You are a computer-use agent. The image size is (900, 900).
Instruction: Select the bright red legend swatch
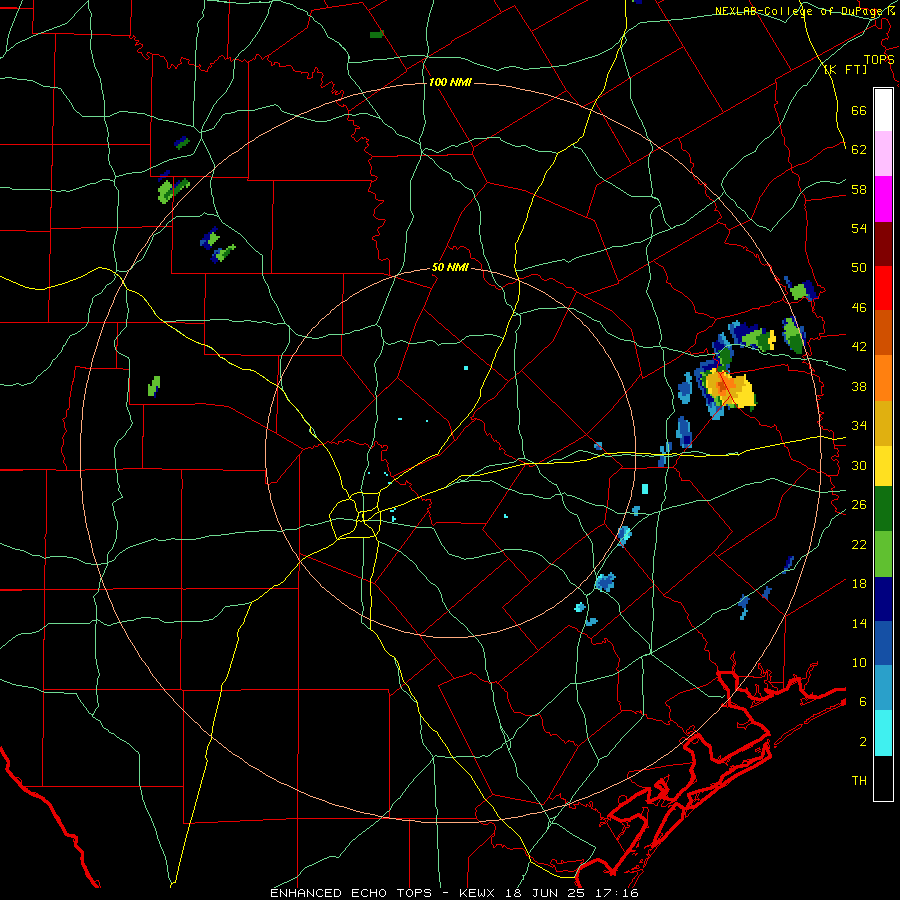(883, 288)
